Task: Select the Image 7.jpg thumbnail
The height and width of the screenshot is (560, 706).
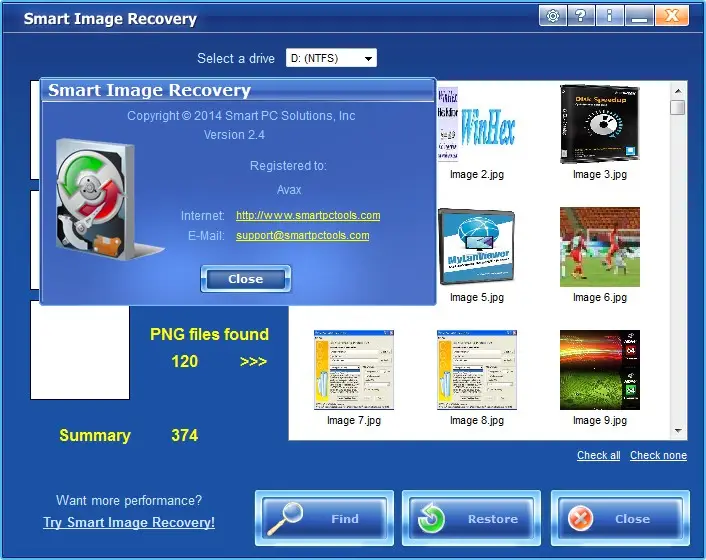Action: tap(354, 370)
